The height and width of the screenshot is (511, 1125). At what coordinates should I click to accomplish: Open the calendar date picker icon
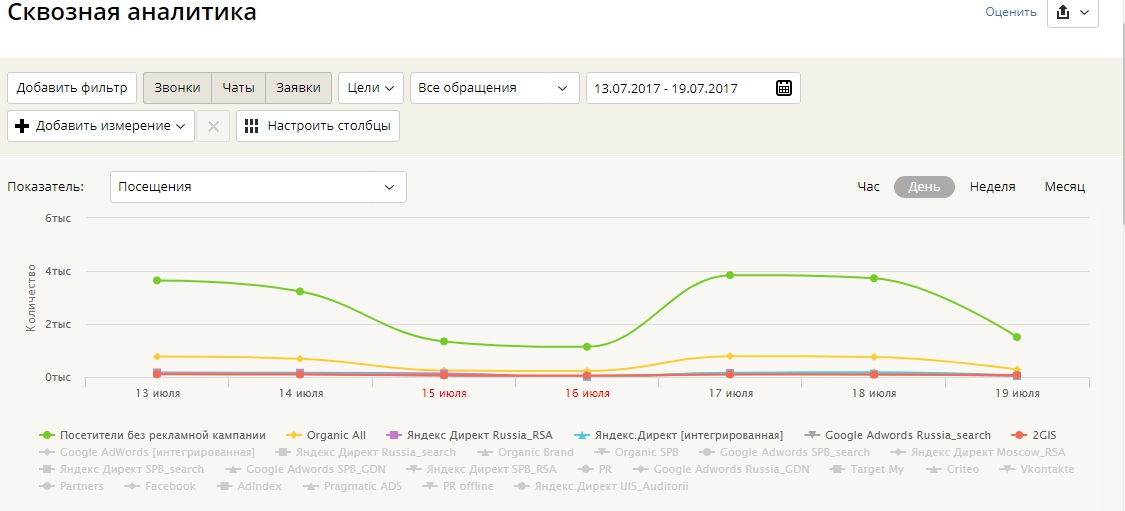[x=784, y=88]
